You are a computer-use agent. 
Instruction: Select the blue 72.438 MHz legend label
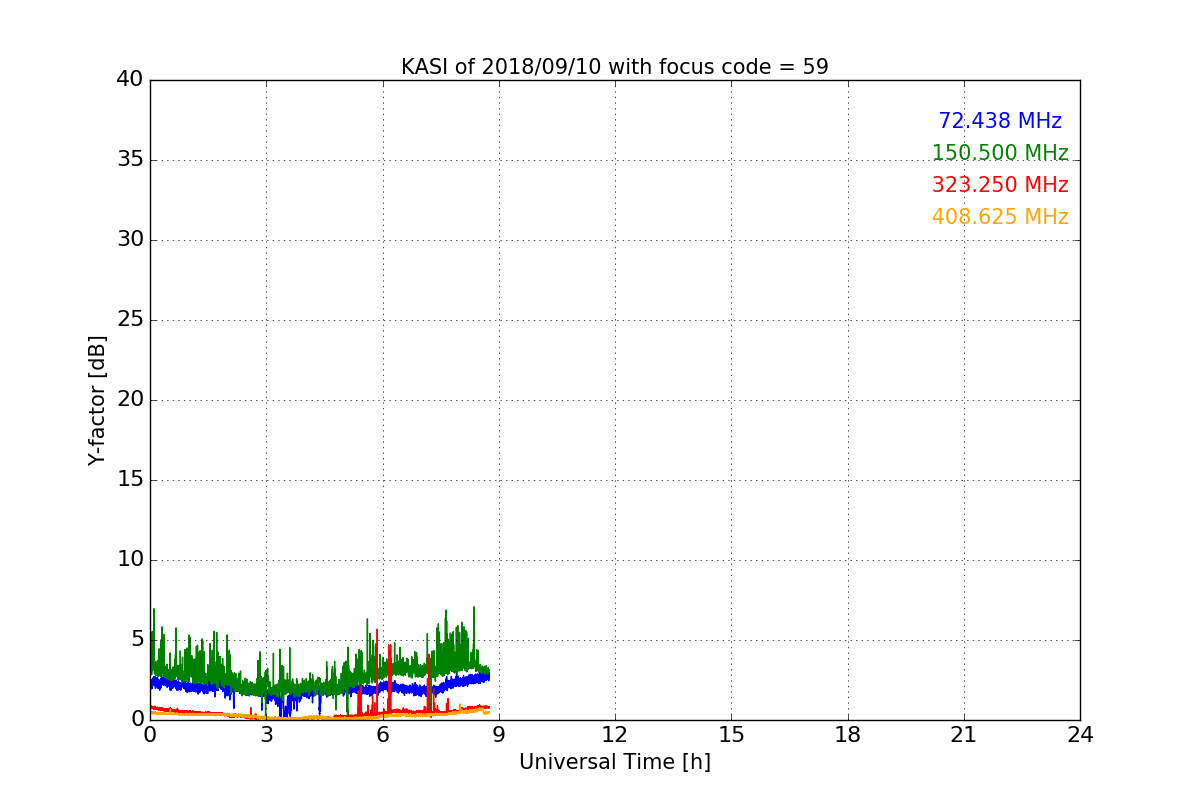tap(1000, 121)
